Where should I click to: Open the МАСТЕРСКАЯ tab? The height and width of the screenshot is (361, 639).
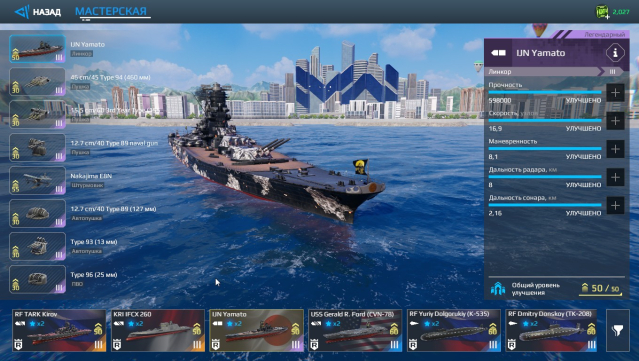(111, 11)
